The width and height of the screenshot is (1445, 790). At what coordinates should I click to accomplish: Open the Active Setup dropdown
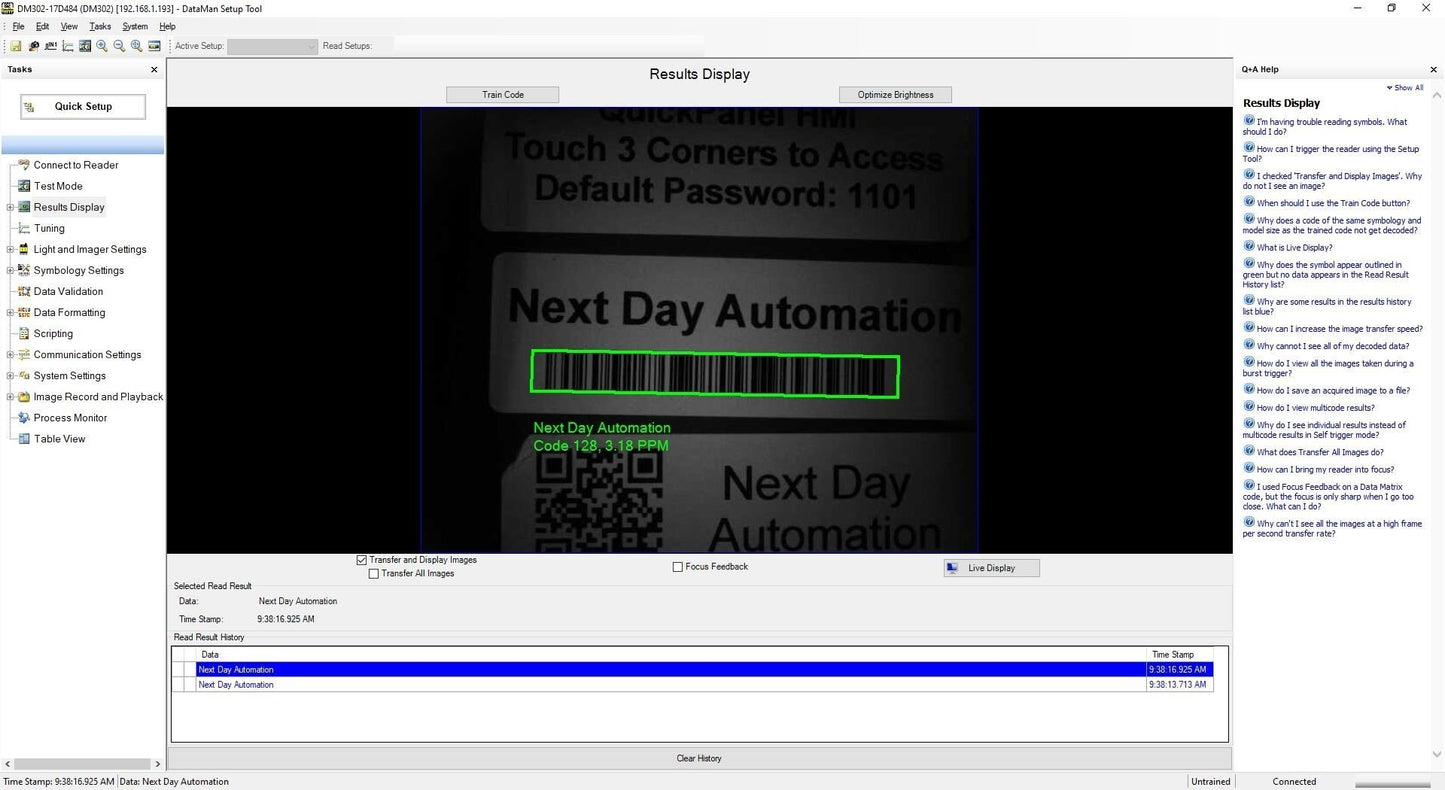(x=272, y=46)
